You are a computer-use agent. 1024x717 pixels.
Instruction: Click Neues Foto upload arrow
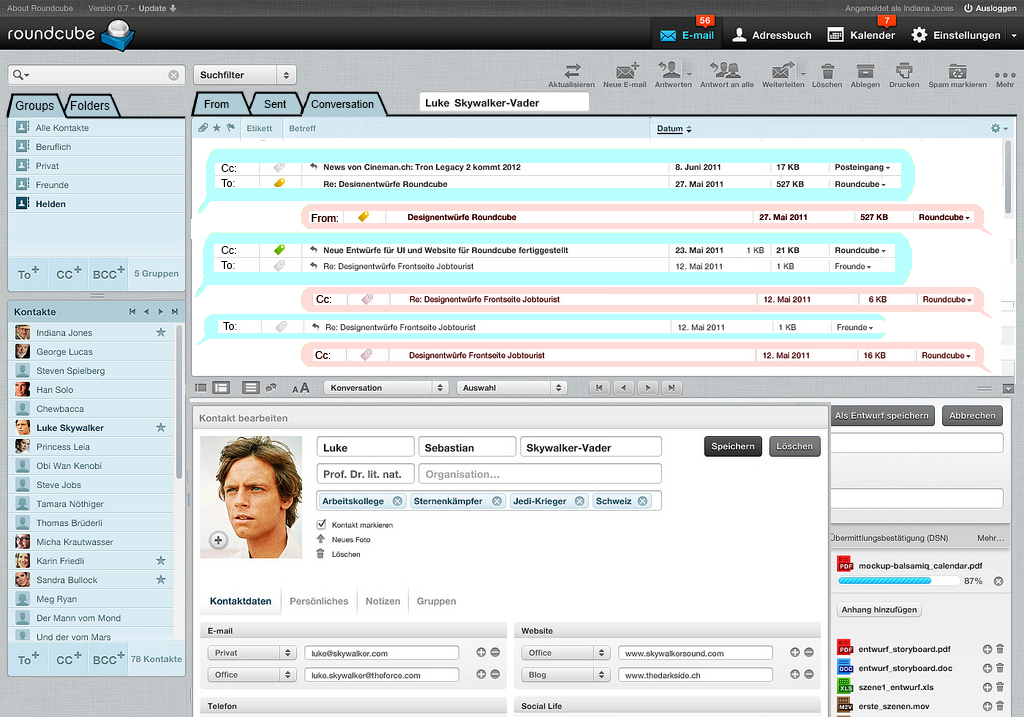[321, 539]
